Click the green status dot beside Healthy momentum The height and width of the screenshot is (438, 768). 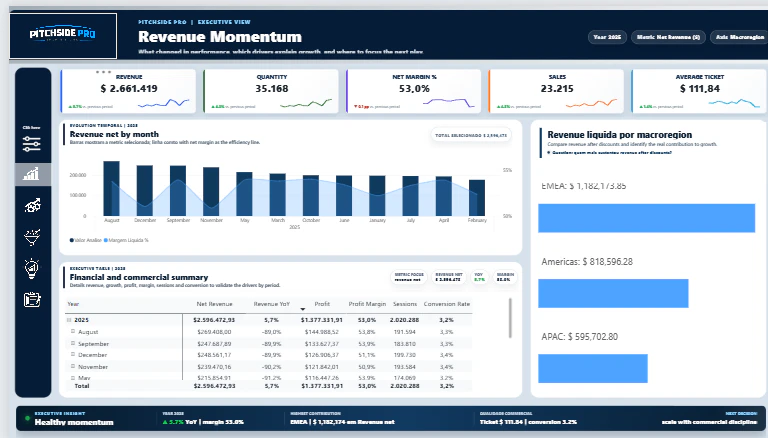[27, 418]
